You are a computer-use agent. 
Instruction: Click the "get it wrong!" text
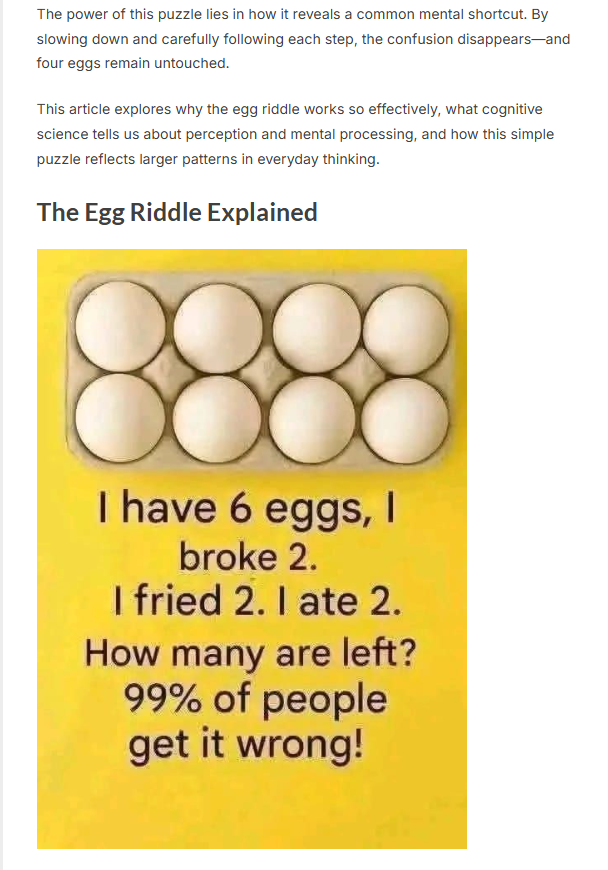245,745
